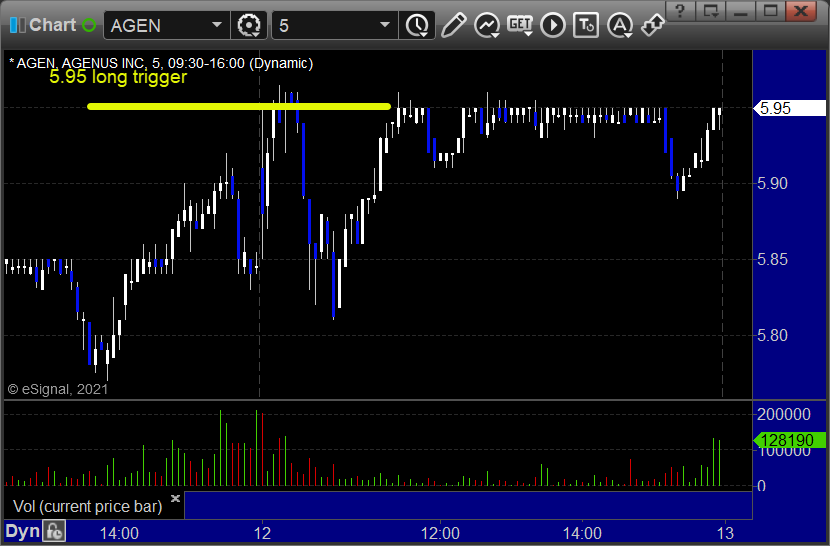830x546 pixels.
Task: Click the pin window toolbar icon
Action: coord(653,25)
